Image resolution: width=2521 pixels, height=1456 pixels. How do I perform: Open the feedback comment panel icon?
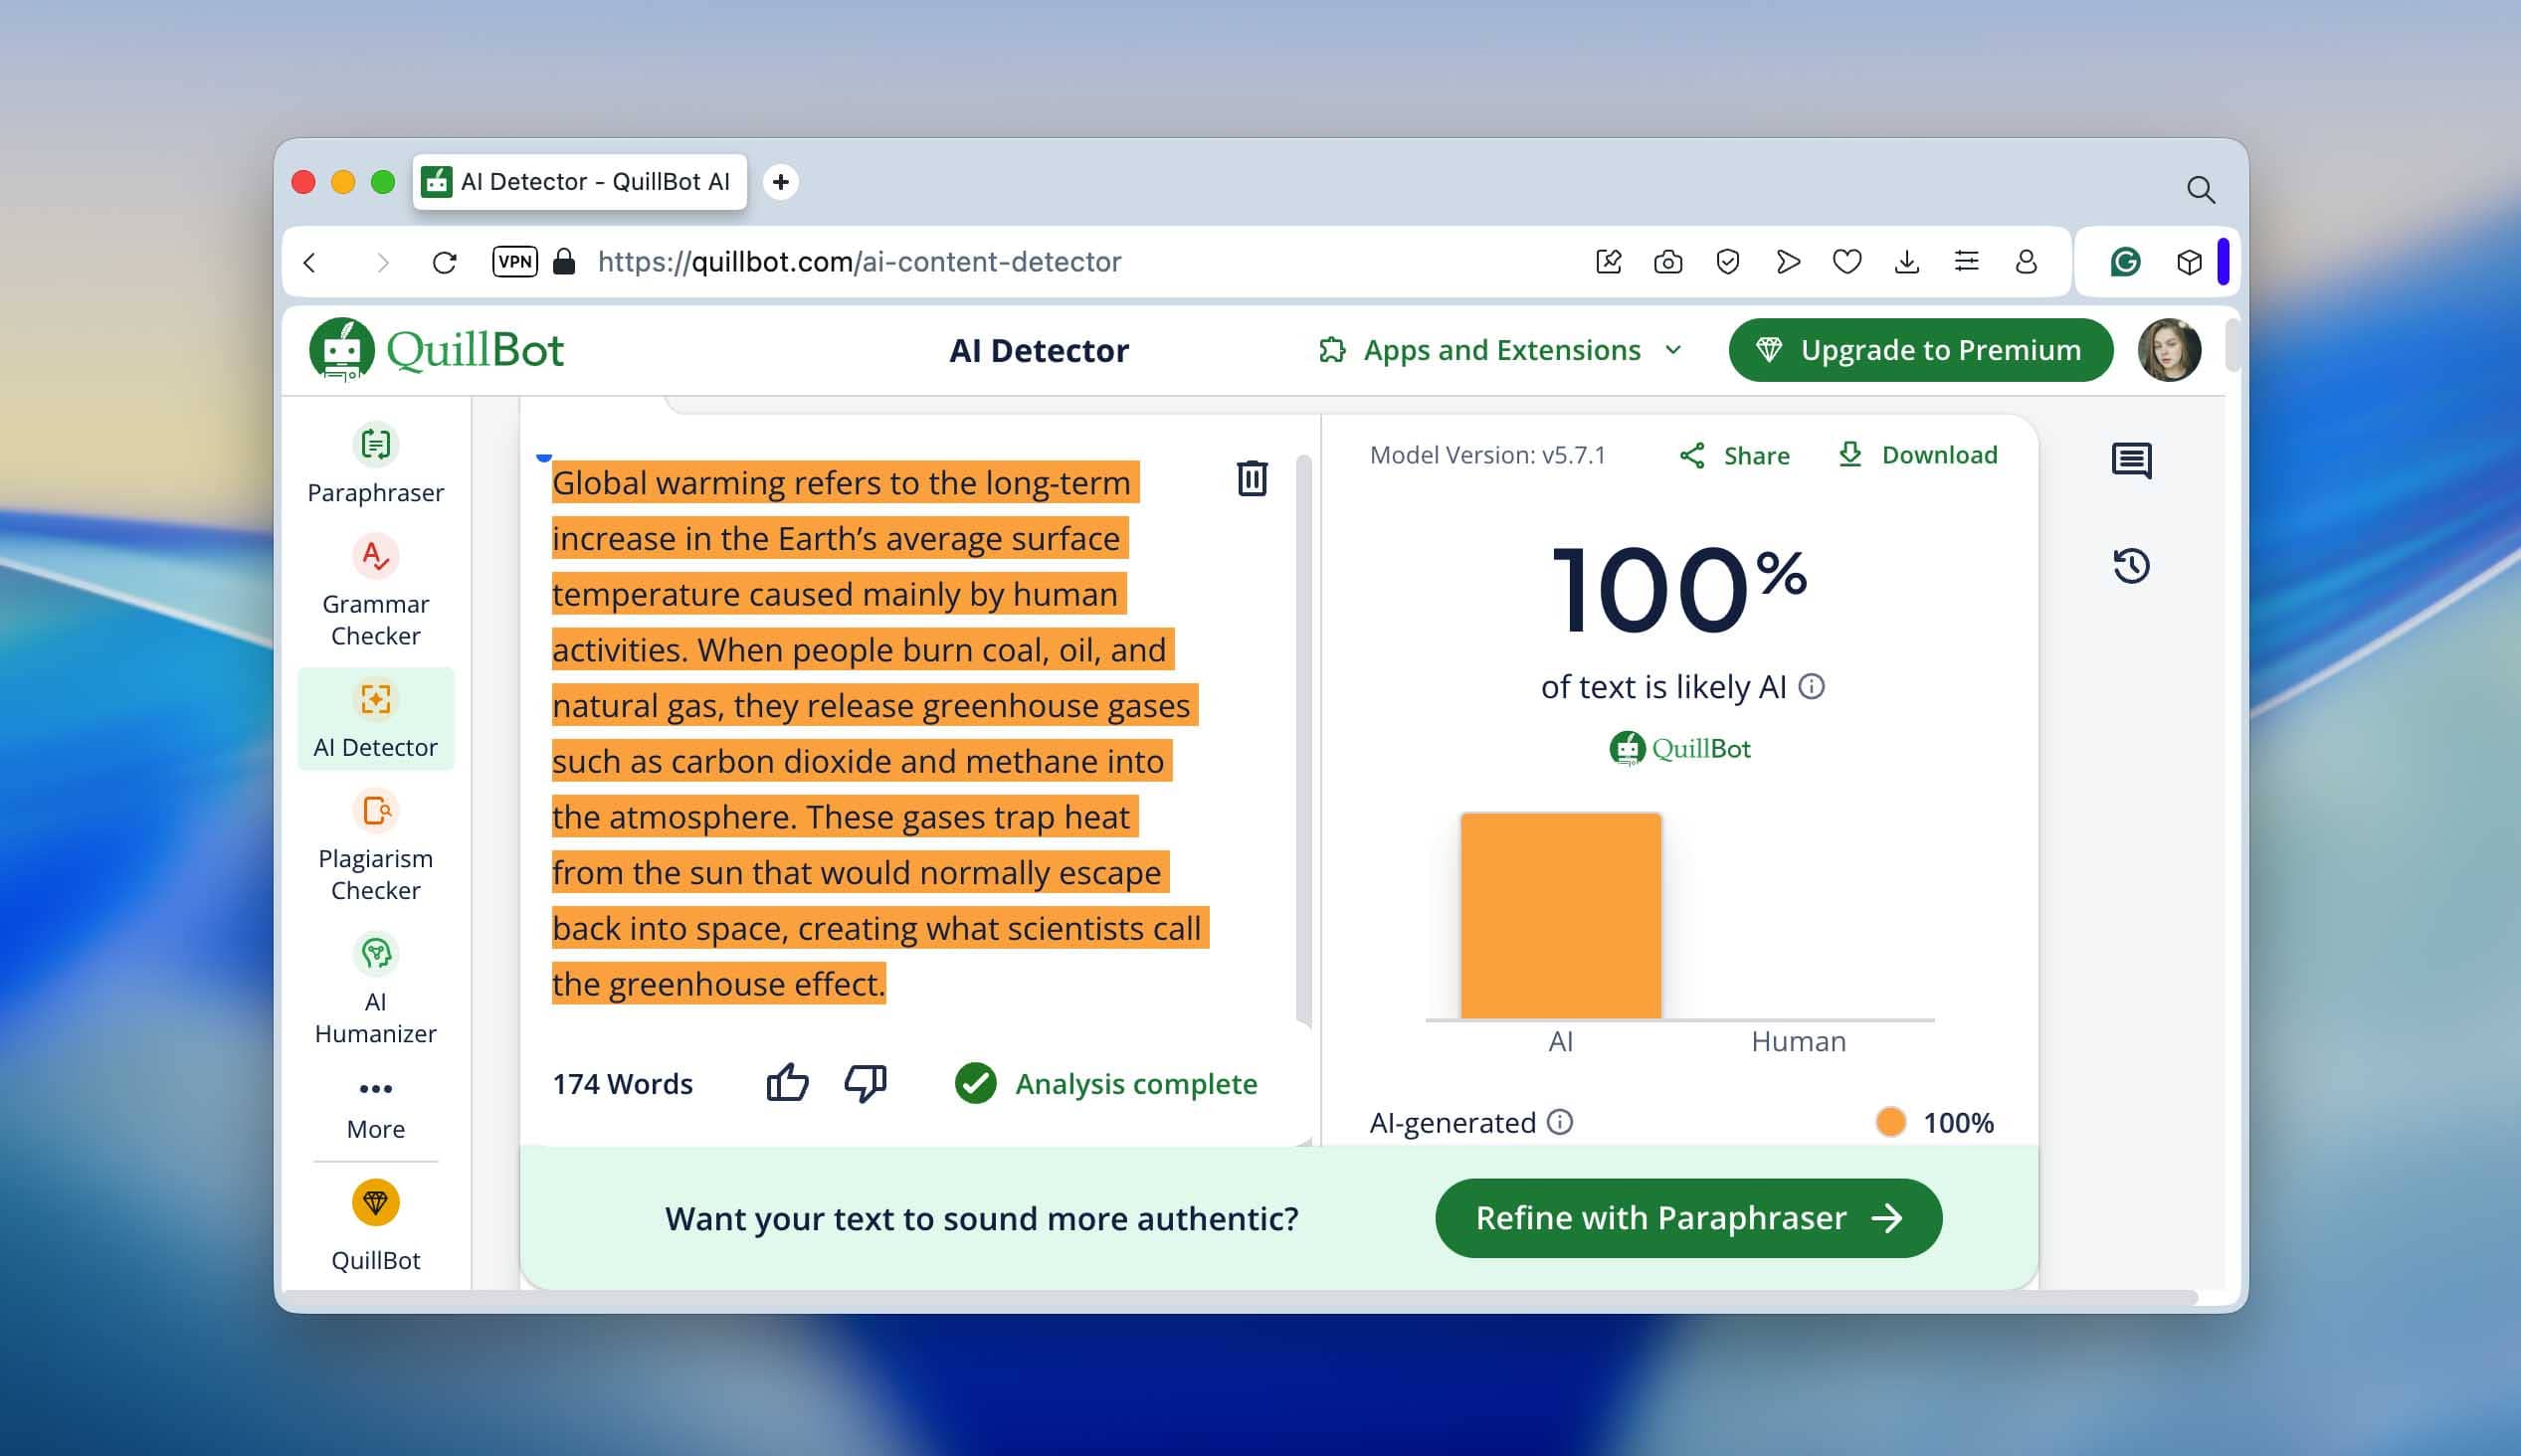coord(2131,461)
